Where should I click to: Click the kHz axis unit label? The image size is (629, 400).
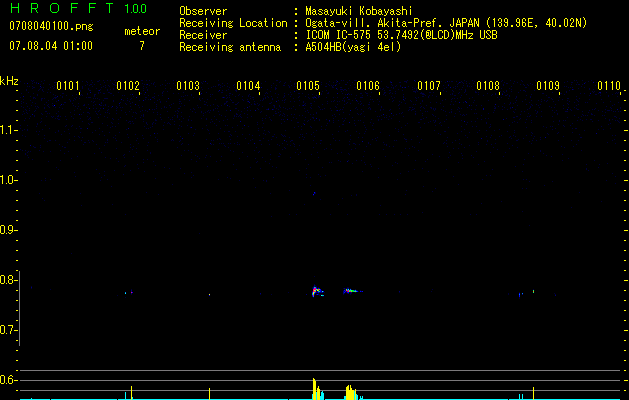(9, 81)
